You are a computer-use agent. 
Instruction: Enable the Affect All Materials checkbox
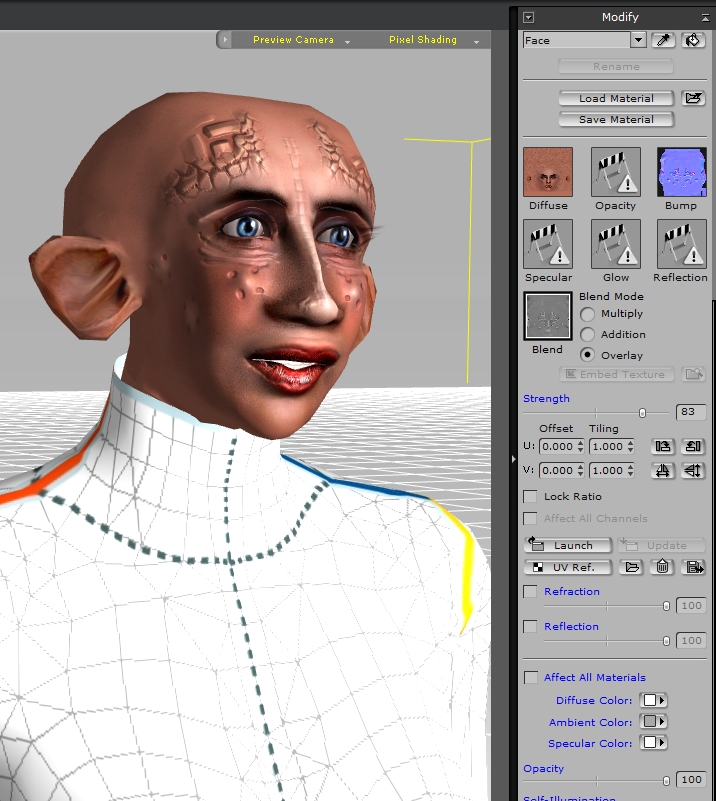531,677
